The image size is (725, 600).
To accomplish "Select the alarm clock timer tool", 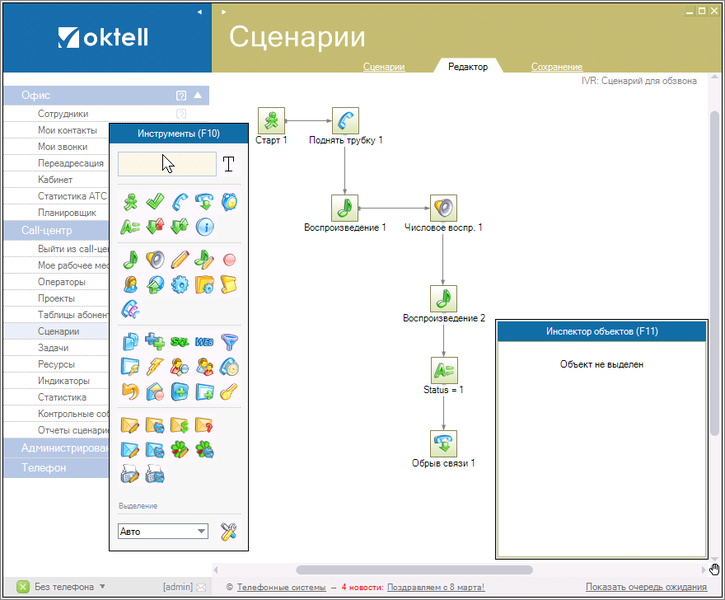I will pos(229,202).
